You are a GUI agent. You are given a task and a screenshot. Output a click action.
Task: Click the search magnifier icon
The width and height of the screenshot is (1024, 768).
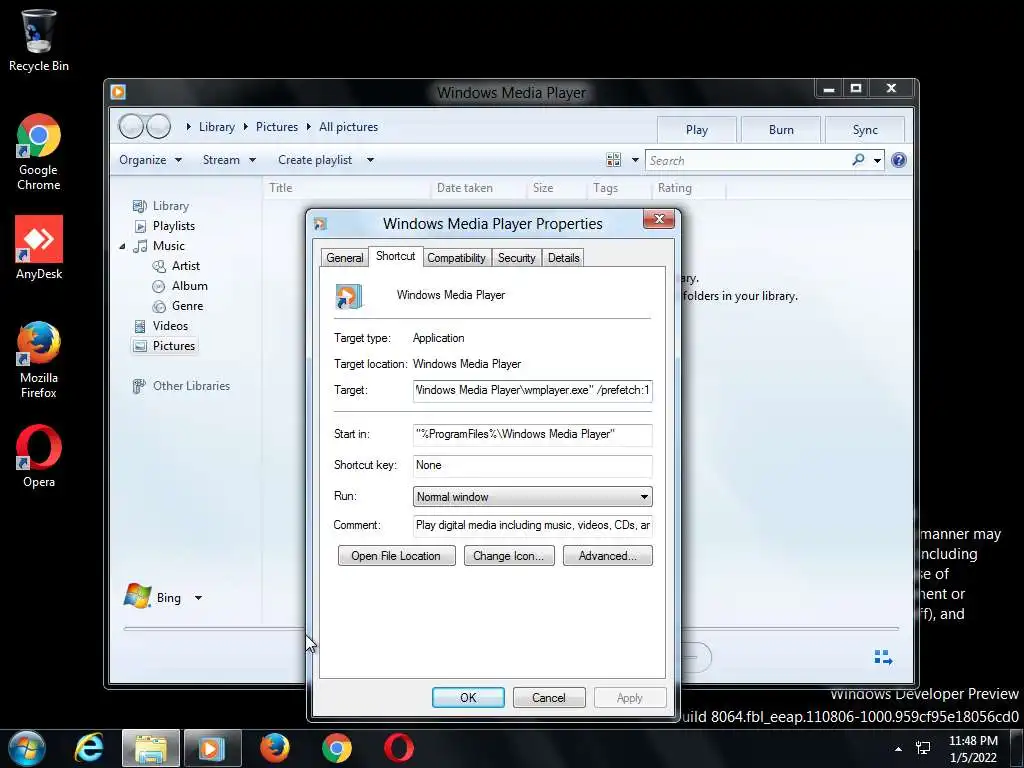[x=858, y=159]
